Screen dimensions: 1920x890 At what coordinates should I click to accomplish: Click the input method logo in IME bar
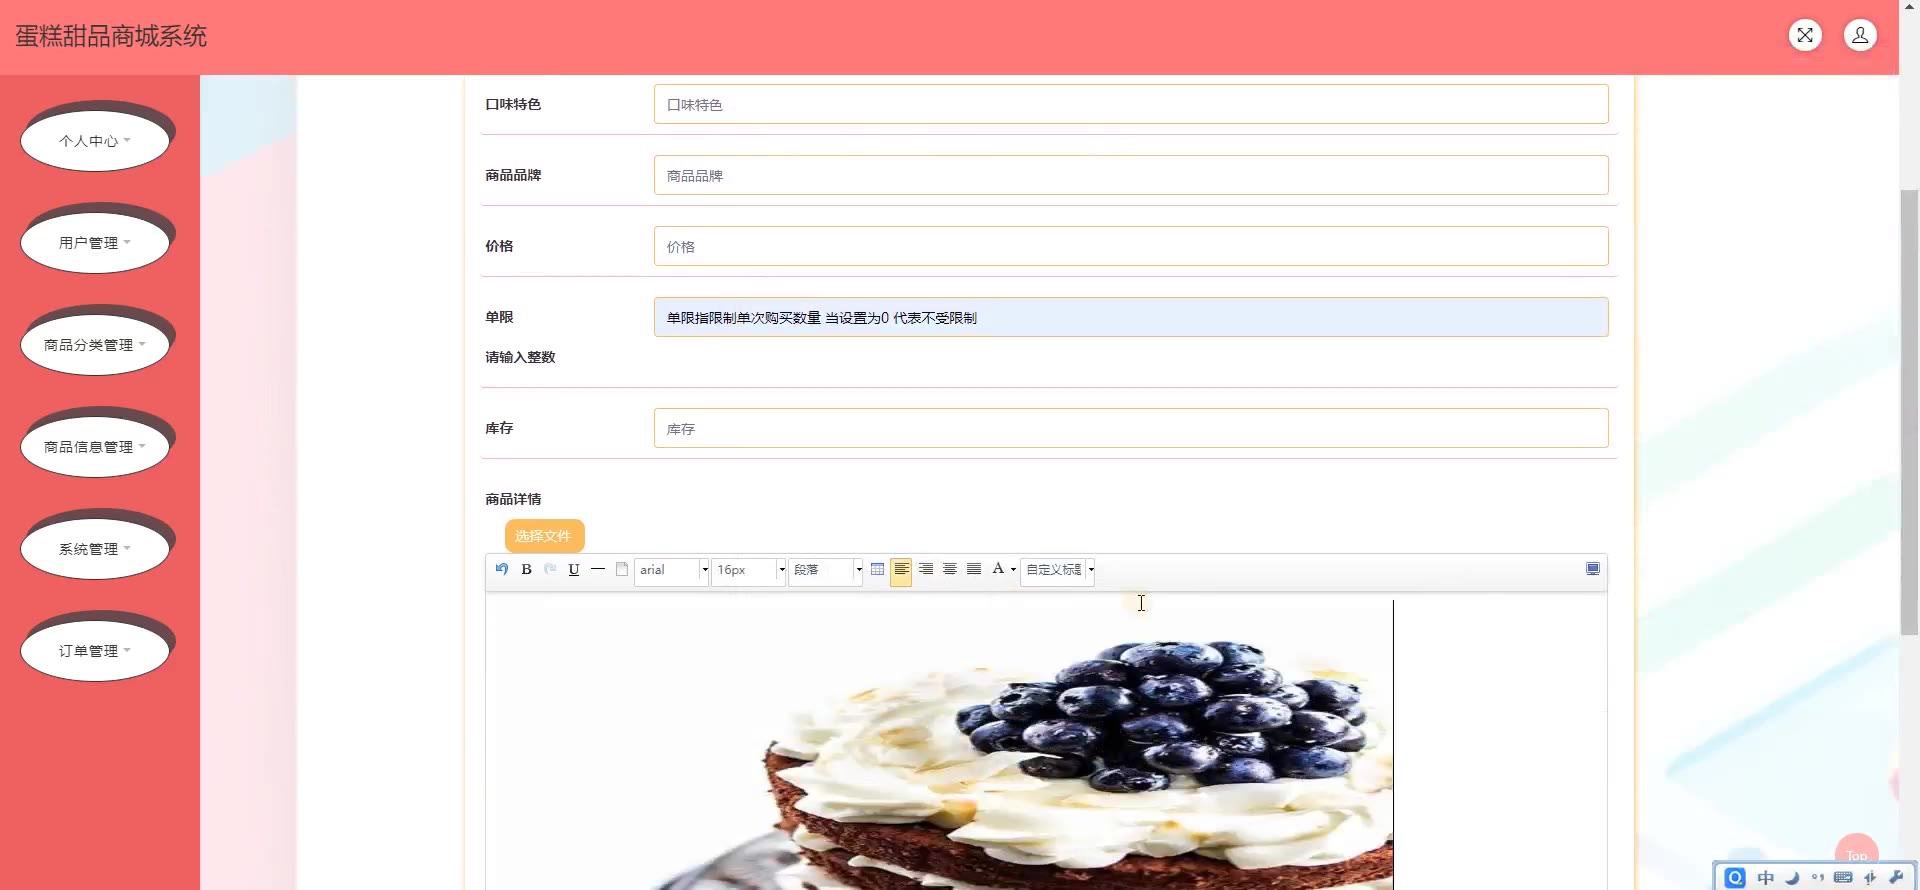click(1735, 877)
